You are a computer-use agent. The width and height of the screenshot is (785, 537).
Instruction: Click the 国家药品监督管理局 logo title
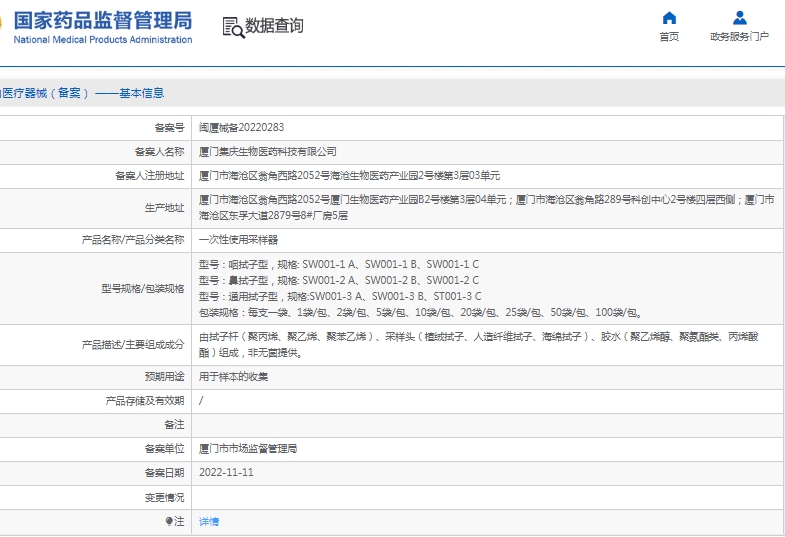pyautogui.click(x=103, y=21)
